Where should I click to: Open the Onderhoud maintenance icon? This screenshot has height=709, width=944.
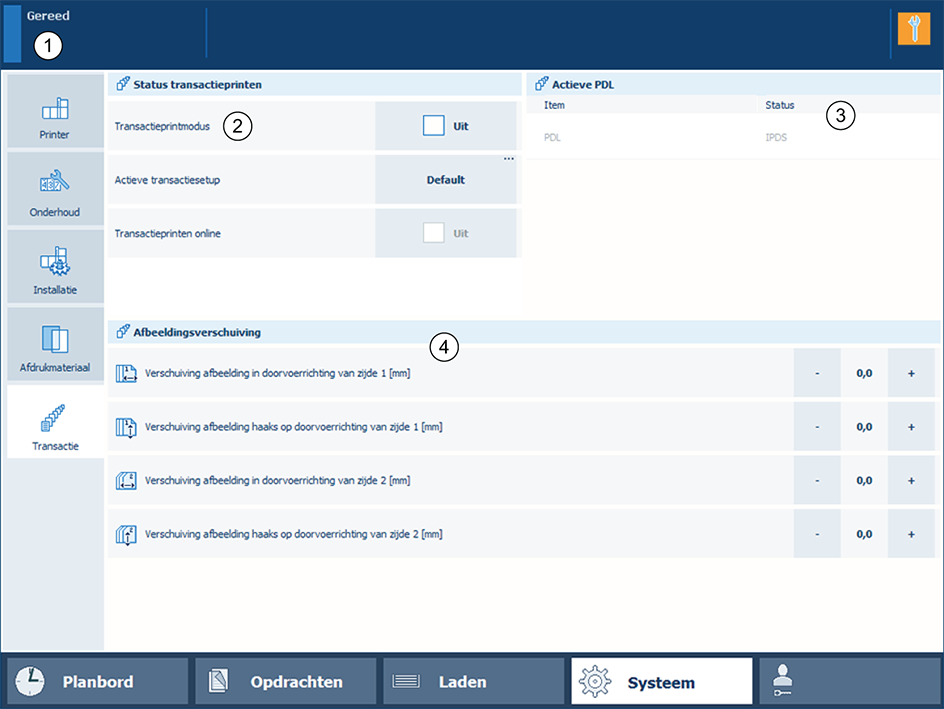pyautogui.click(x=55, y=188)
